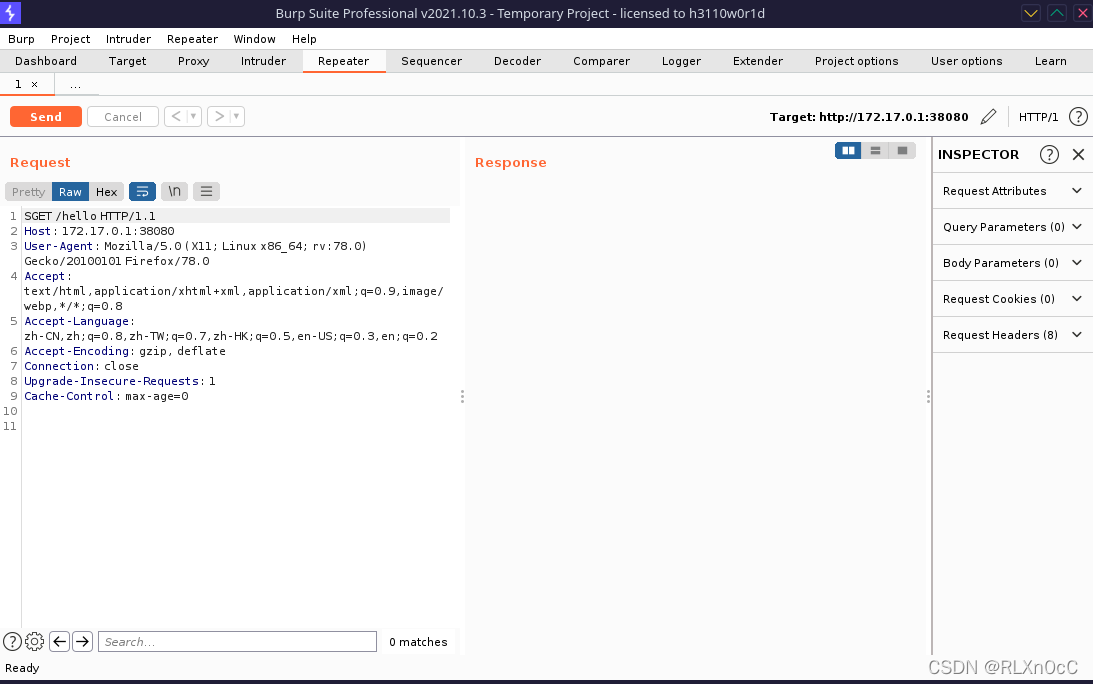Go forward in request history
Image resolution: width=1093 pixels, height=684 pixels.
coord(219,116)
